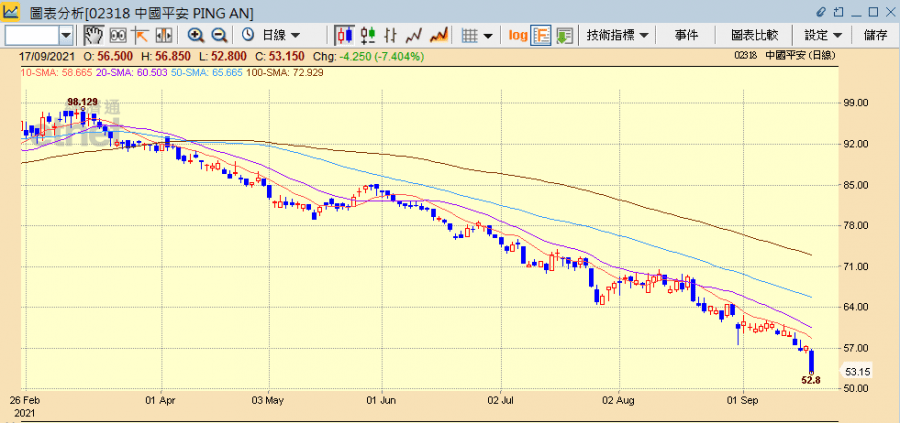Click the binoculars view icon
This screenshot has height=423, width=900.
coord(118,35)
